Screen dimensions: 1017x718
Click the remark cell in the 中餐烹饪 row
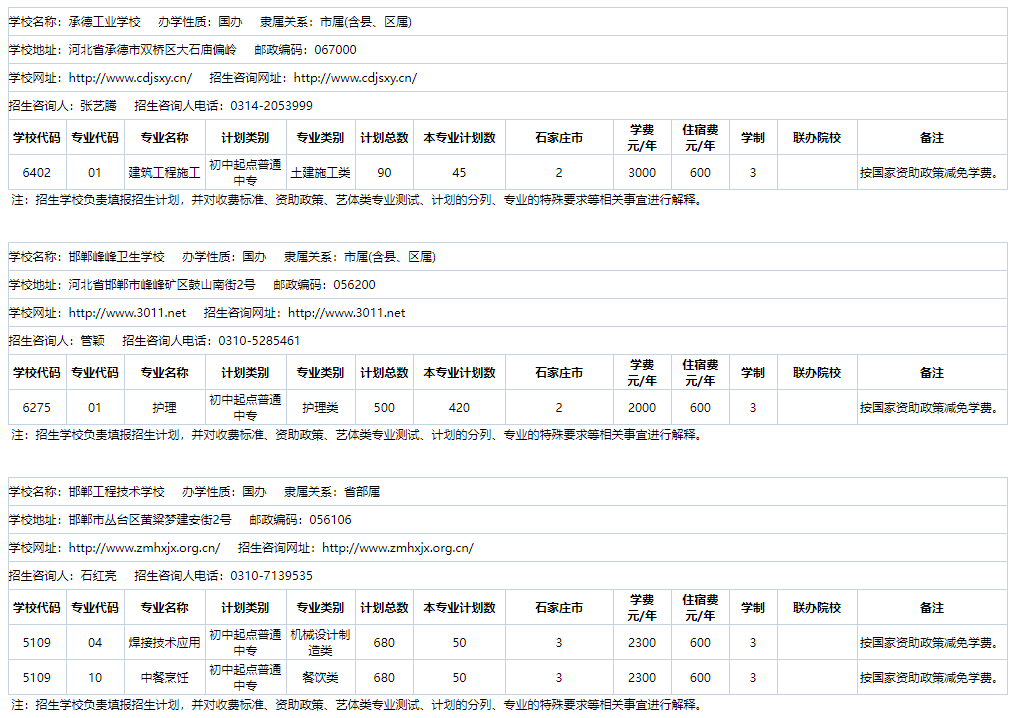click(932, 677)
